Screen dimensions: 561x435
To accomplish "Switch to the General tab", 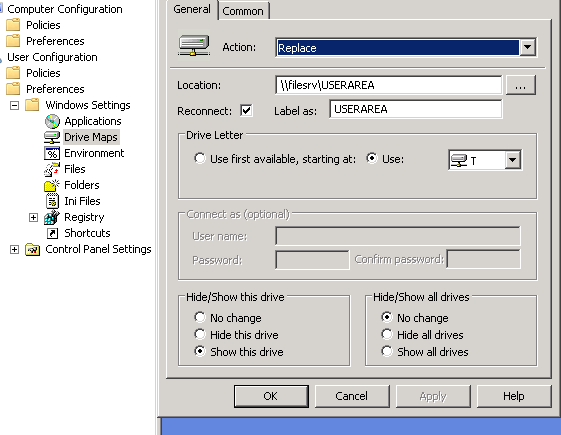I will tap(192, 9).
